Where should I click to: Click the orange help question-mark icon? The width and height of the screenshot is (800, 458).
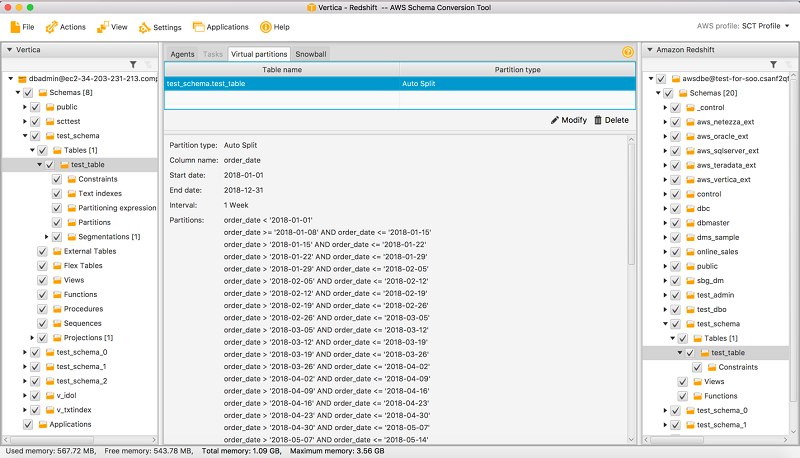click(x=628, y=52)
